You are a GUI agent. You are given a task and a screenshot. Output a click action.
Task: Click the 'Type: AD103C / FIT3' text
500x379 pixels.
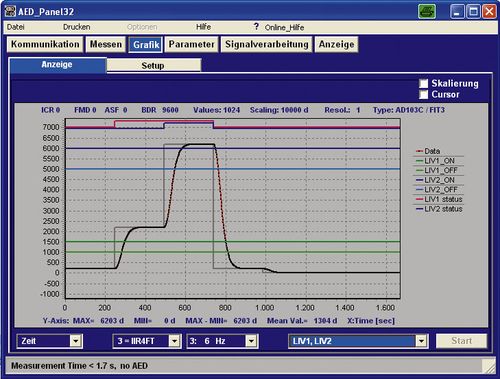(x=409, y=110)
